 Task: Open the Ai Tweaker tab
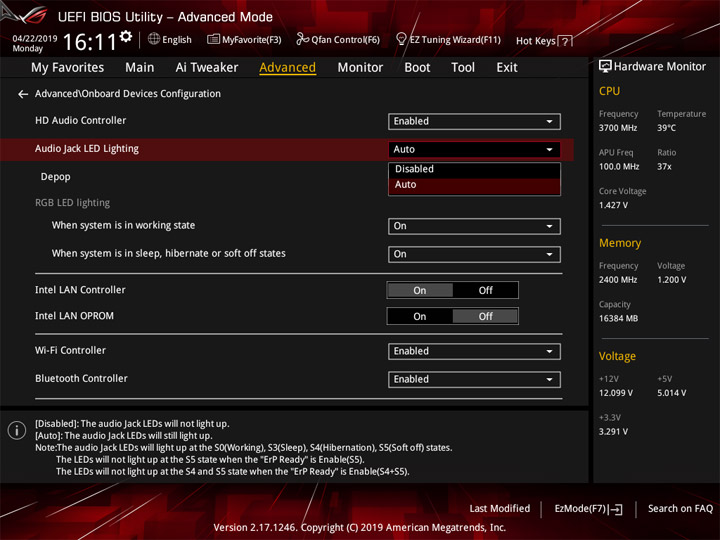coord(207,68)
